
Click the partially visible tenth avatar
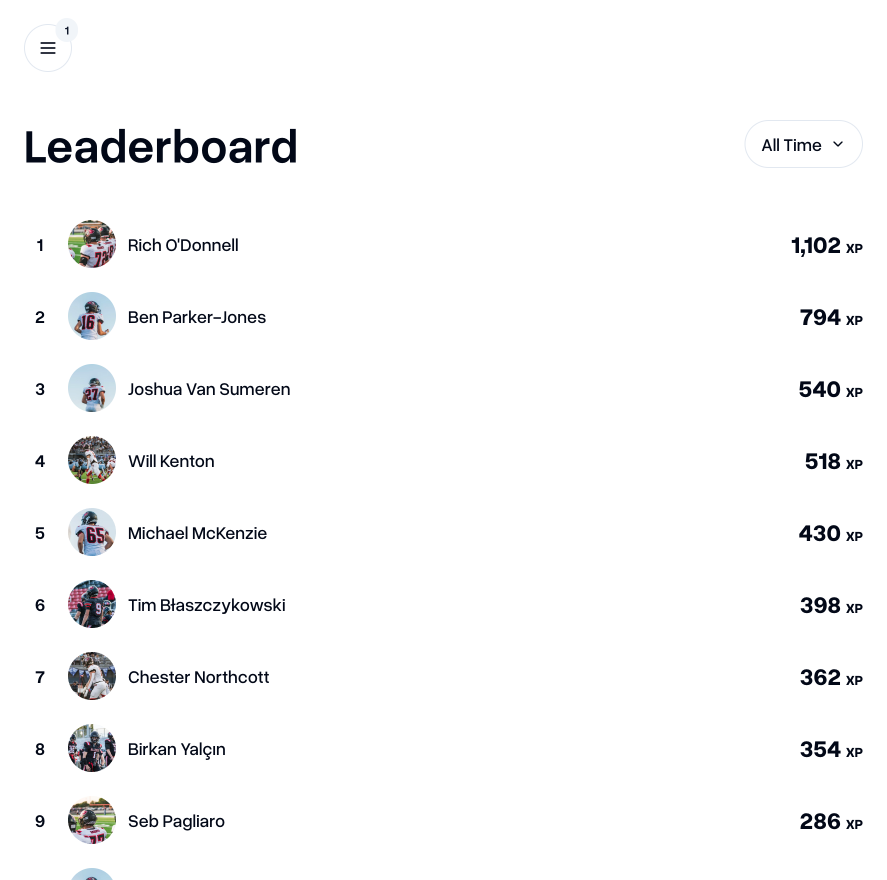point(92,875)
